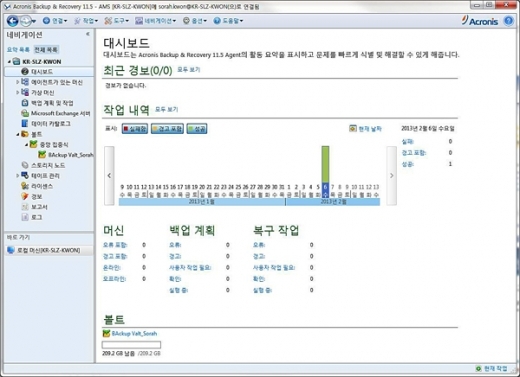Image resolution: width=520 pixels, height=377 pixels.
Task: Open the 라이센스 icon
Action: pos(25,186)
